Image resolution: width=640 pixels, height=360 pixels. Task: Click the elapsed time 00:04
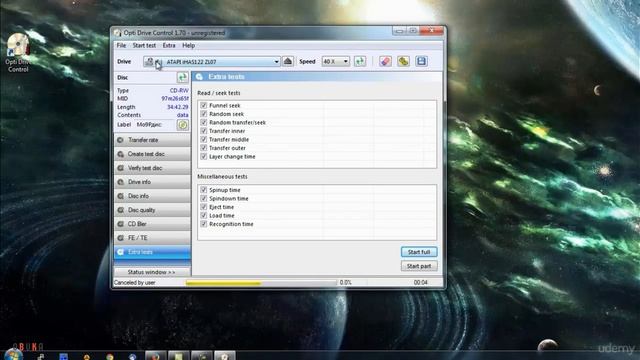pos(420,282)
